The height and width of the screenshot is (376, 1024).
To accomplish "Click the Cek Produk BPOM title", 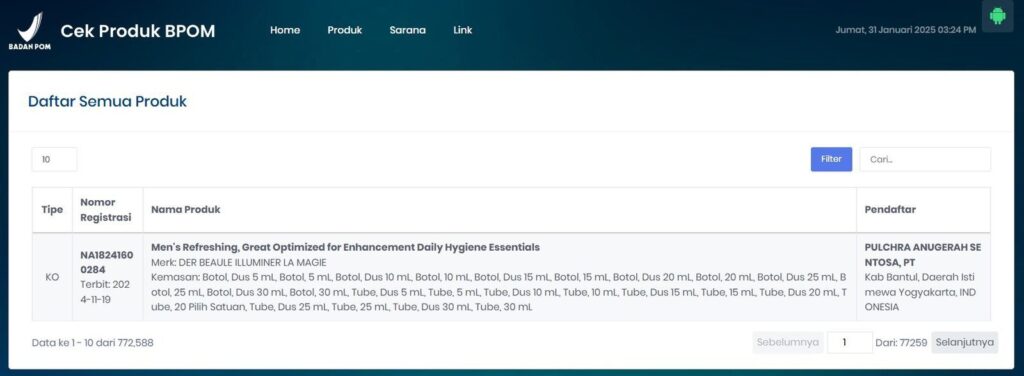I will [x=138, y=31].
